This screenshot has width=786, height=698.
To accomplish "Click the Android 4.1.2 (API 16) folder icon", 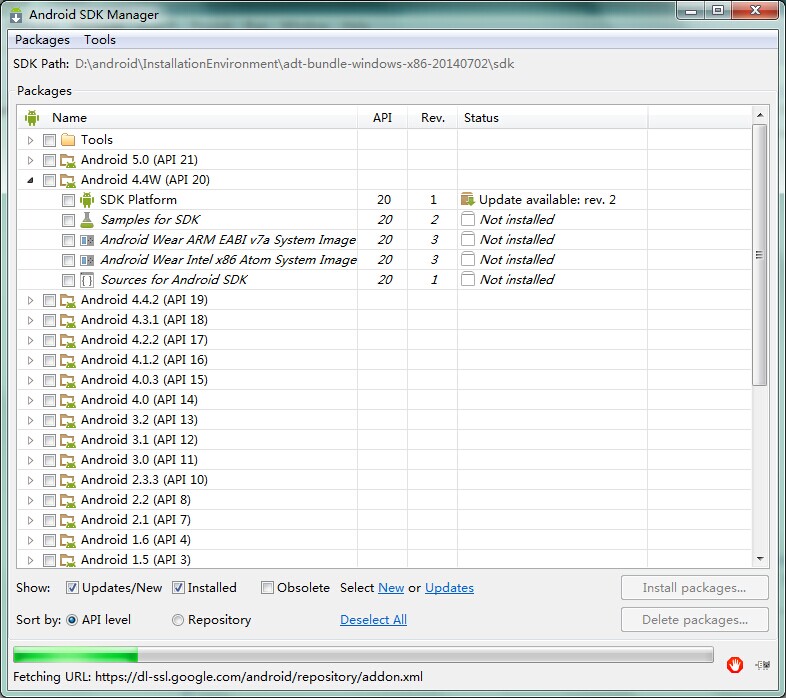I will click(68, 360).
